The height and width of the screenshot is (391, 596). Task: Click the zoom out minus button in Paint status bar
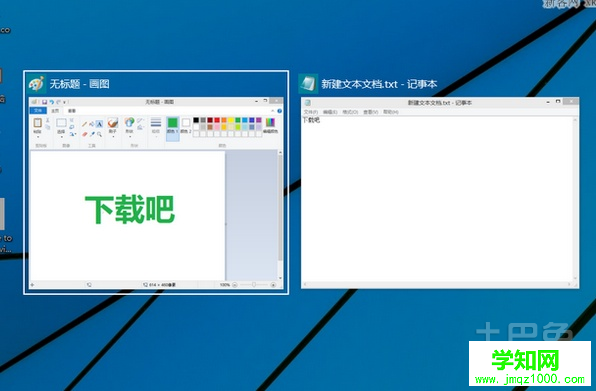click(235, 285)
